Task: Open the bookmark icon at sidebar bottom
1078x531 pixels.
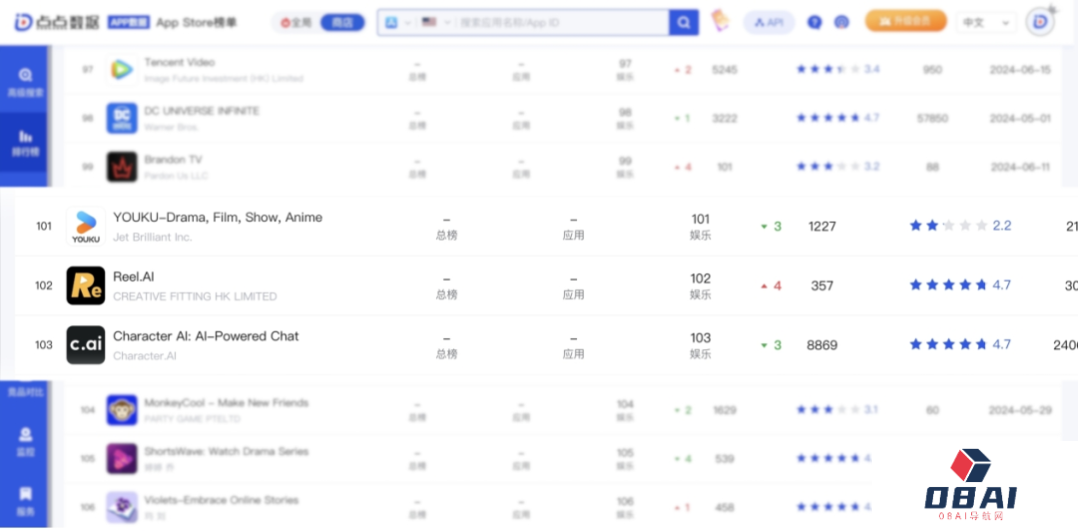Action: coord(25,494)
